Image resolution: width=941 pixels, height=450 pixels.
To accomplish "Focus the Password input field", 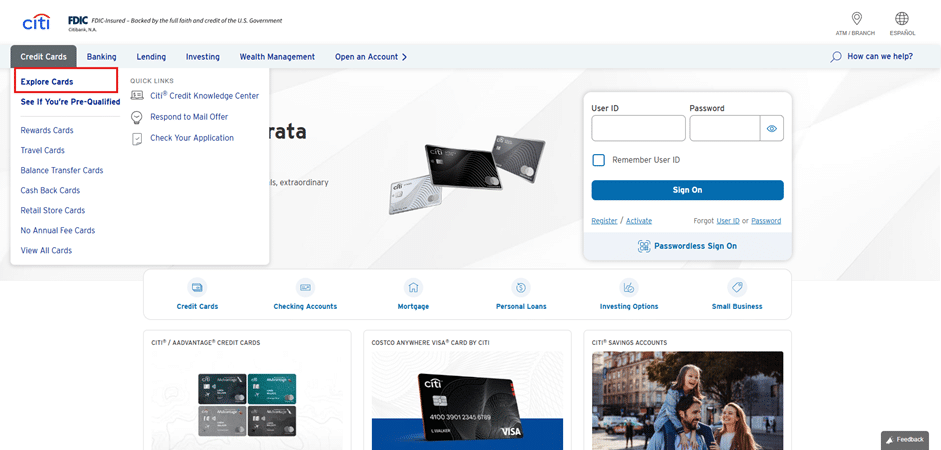I will click(726, 128).
